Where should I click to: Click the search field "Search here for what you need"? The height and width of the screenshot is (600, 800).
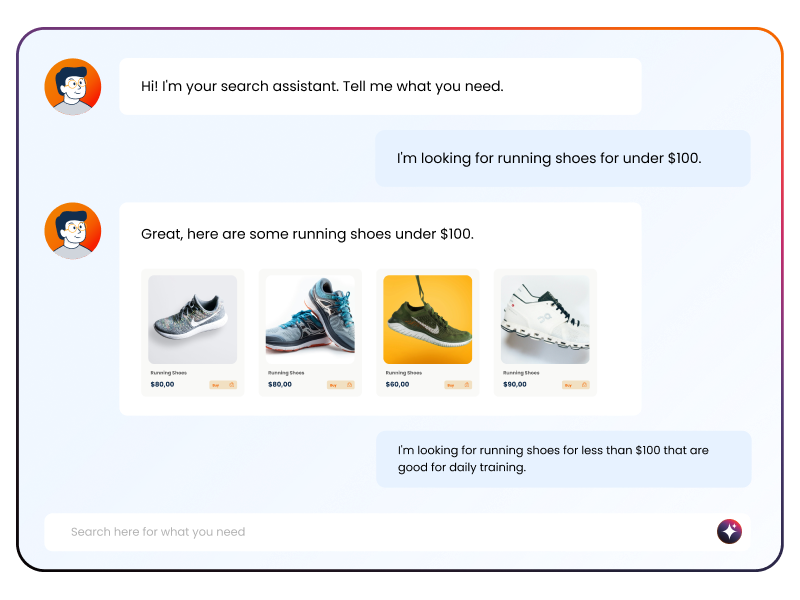397,532
